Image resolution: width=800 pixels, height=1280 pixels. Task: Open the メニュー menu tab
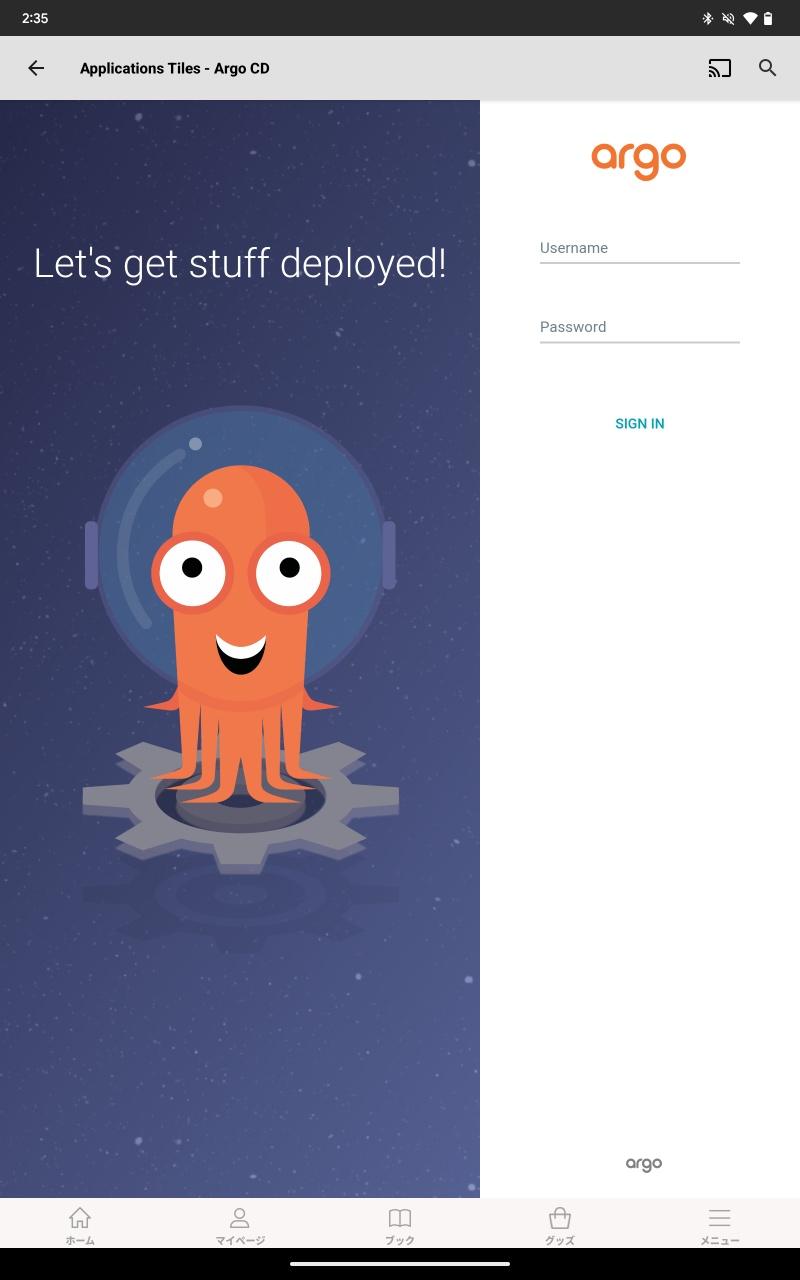pyautogui.click(x=720, y=1224)
